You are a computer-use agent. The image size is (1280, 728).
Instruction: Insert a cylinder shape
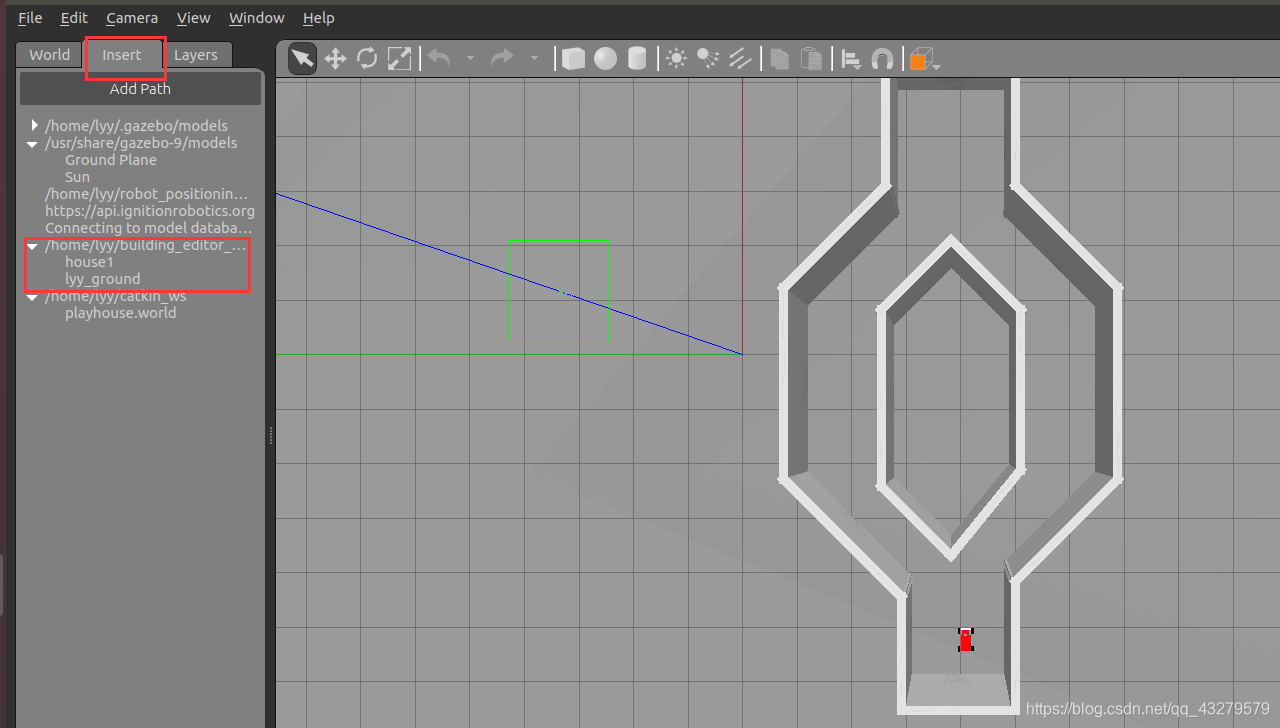tap(637, 59)
